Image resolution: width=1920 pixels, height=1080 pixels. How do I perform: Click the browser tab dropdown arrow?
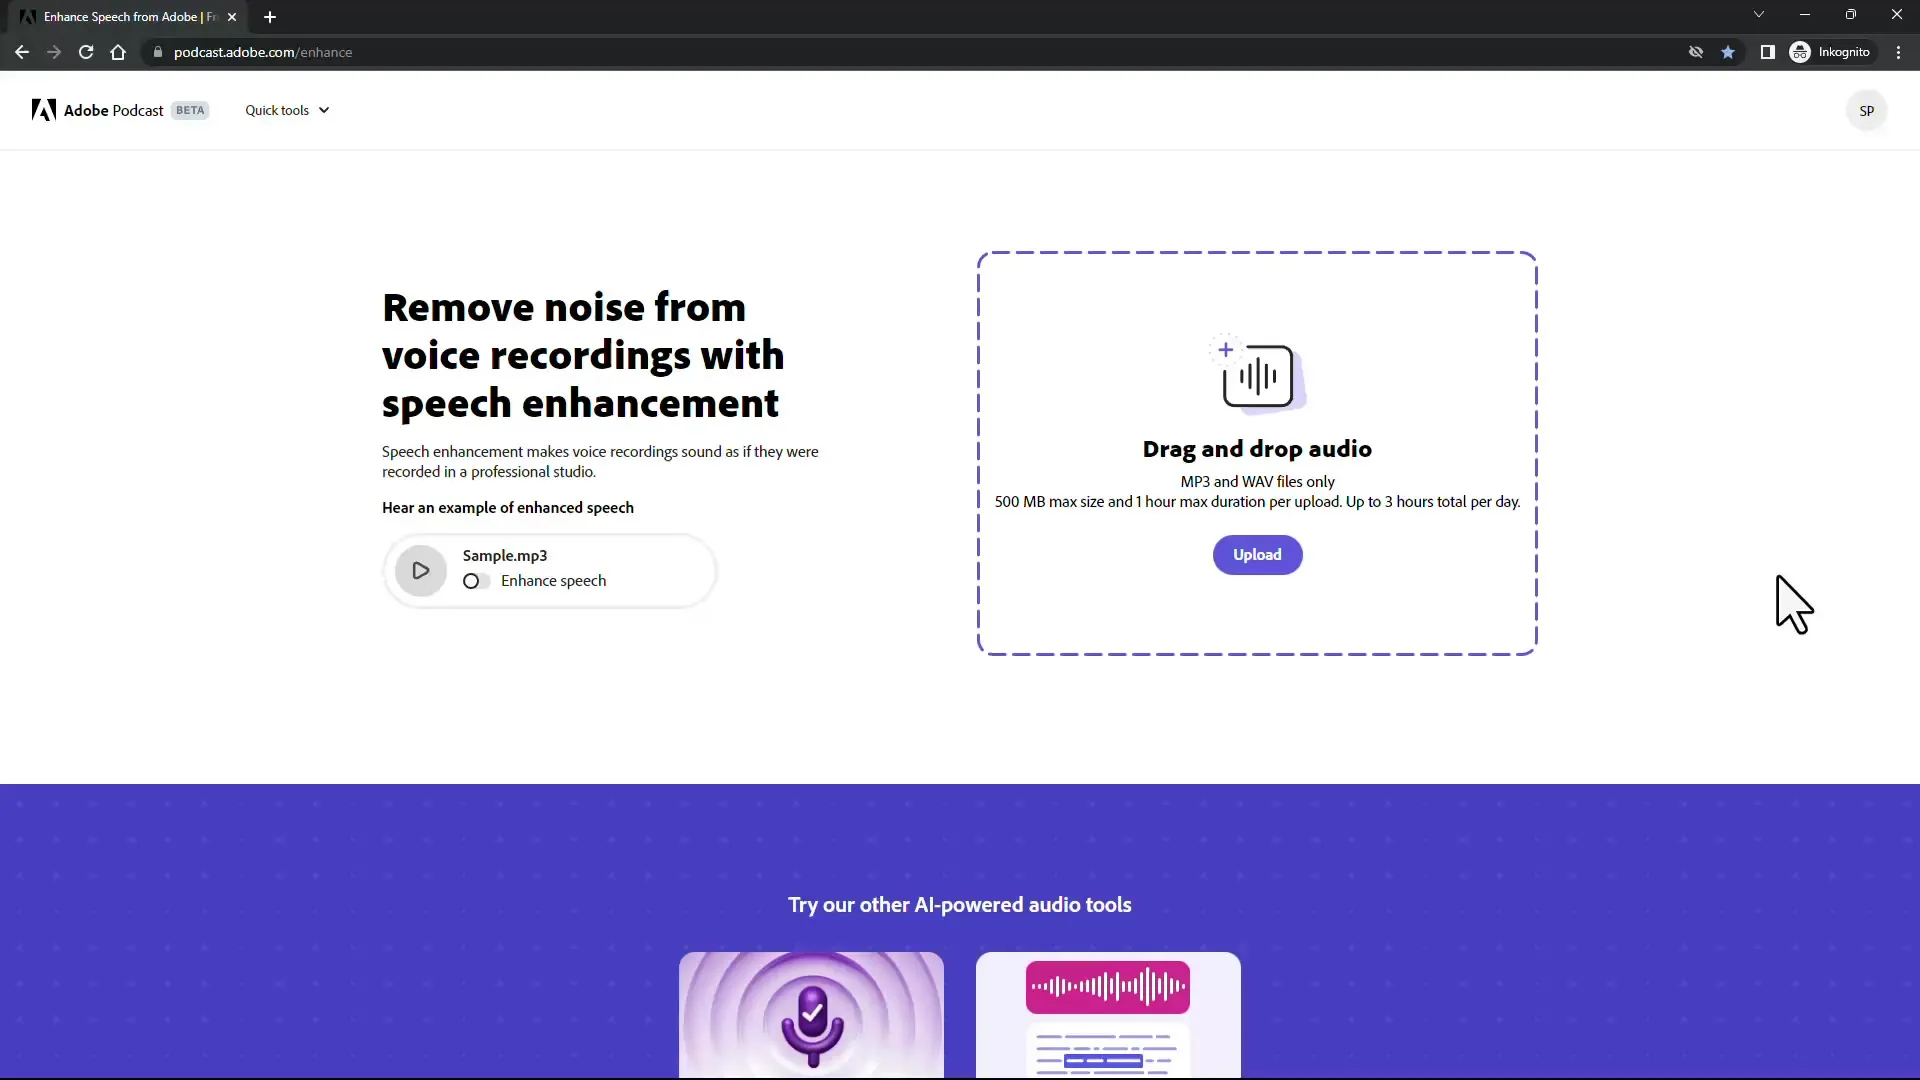(x=1758, y=15)
